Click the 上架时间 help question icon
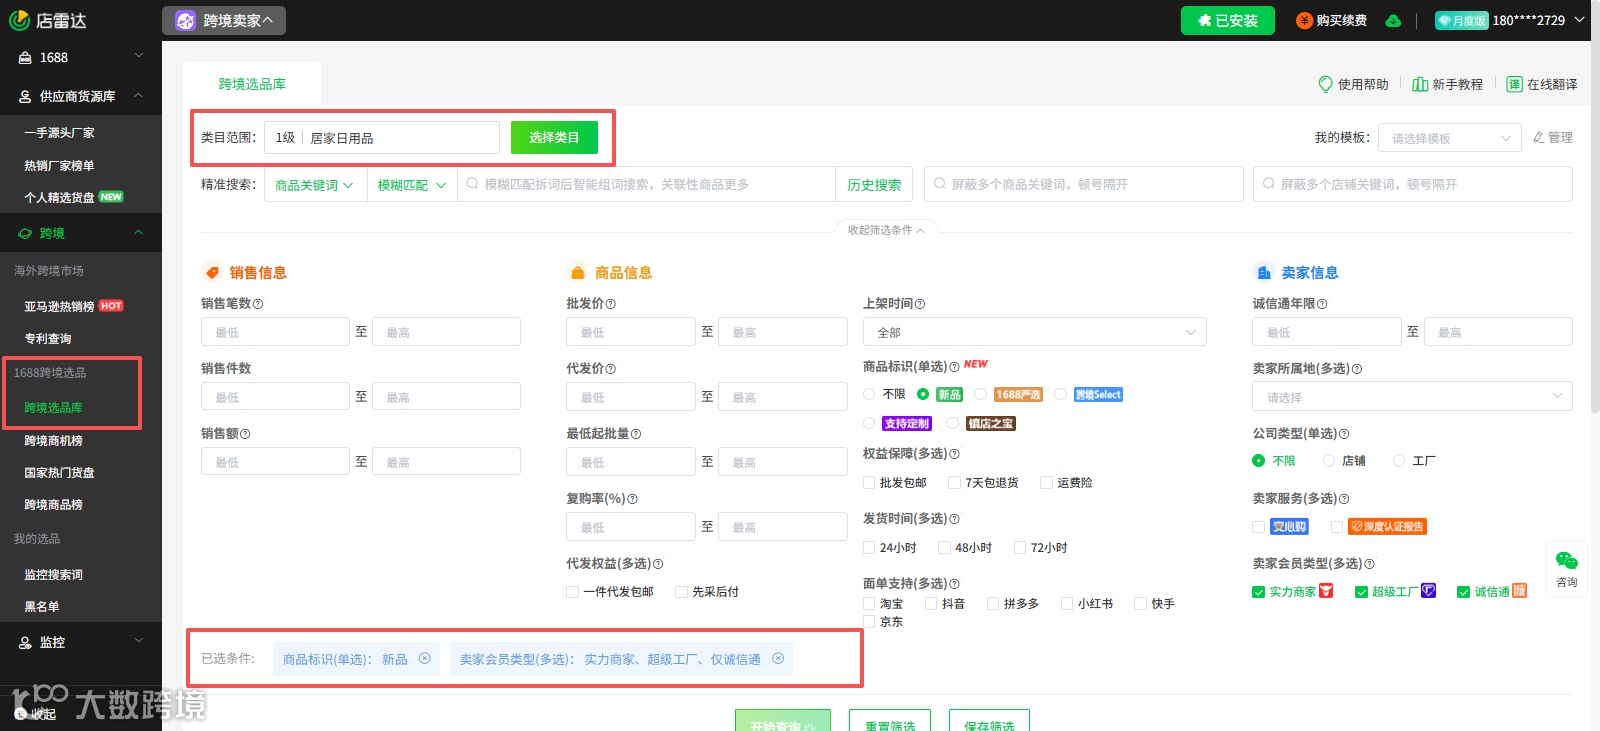 pos(920,304)
